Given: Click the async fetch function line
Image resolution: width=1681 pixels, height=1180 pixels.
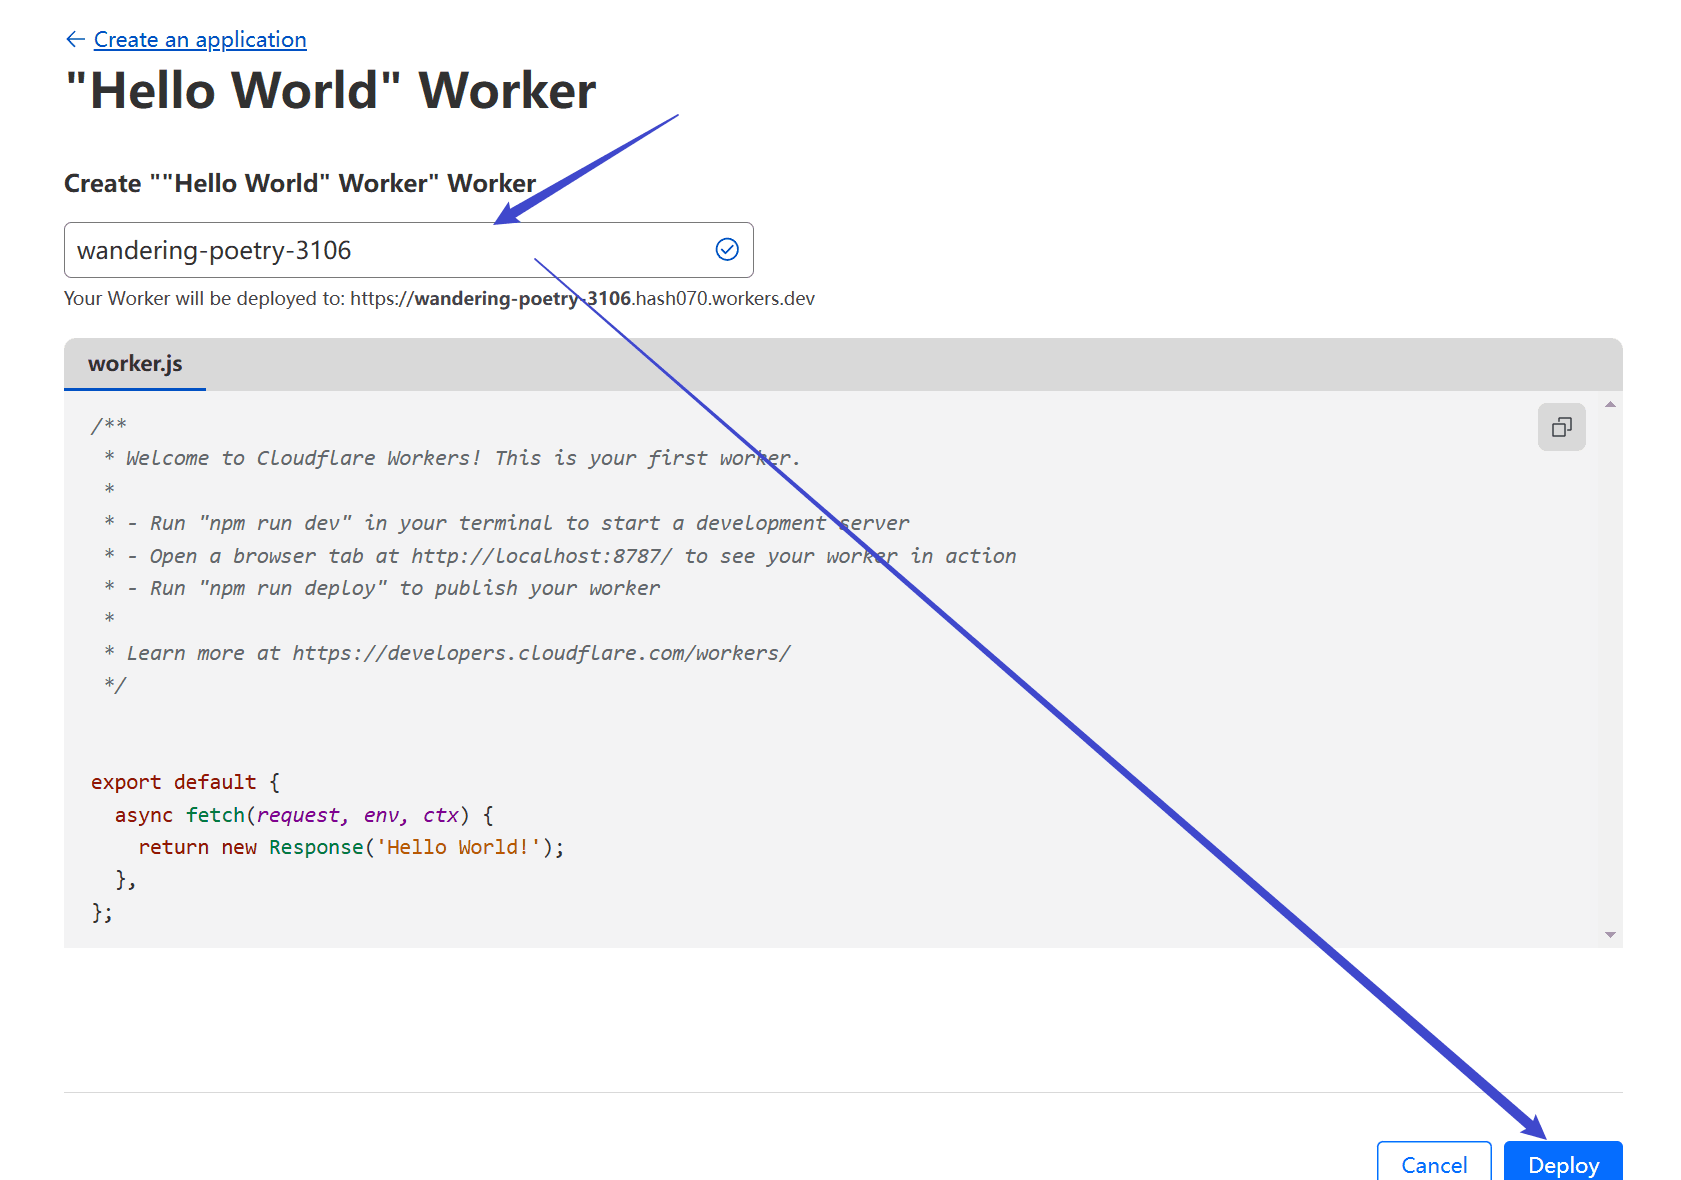Looking at the screenshot, I should click(304, 815).
